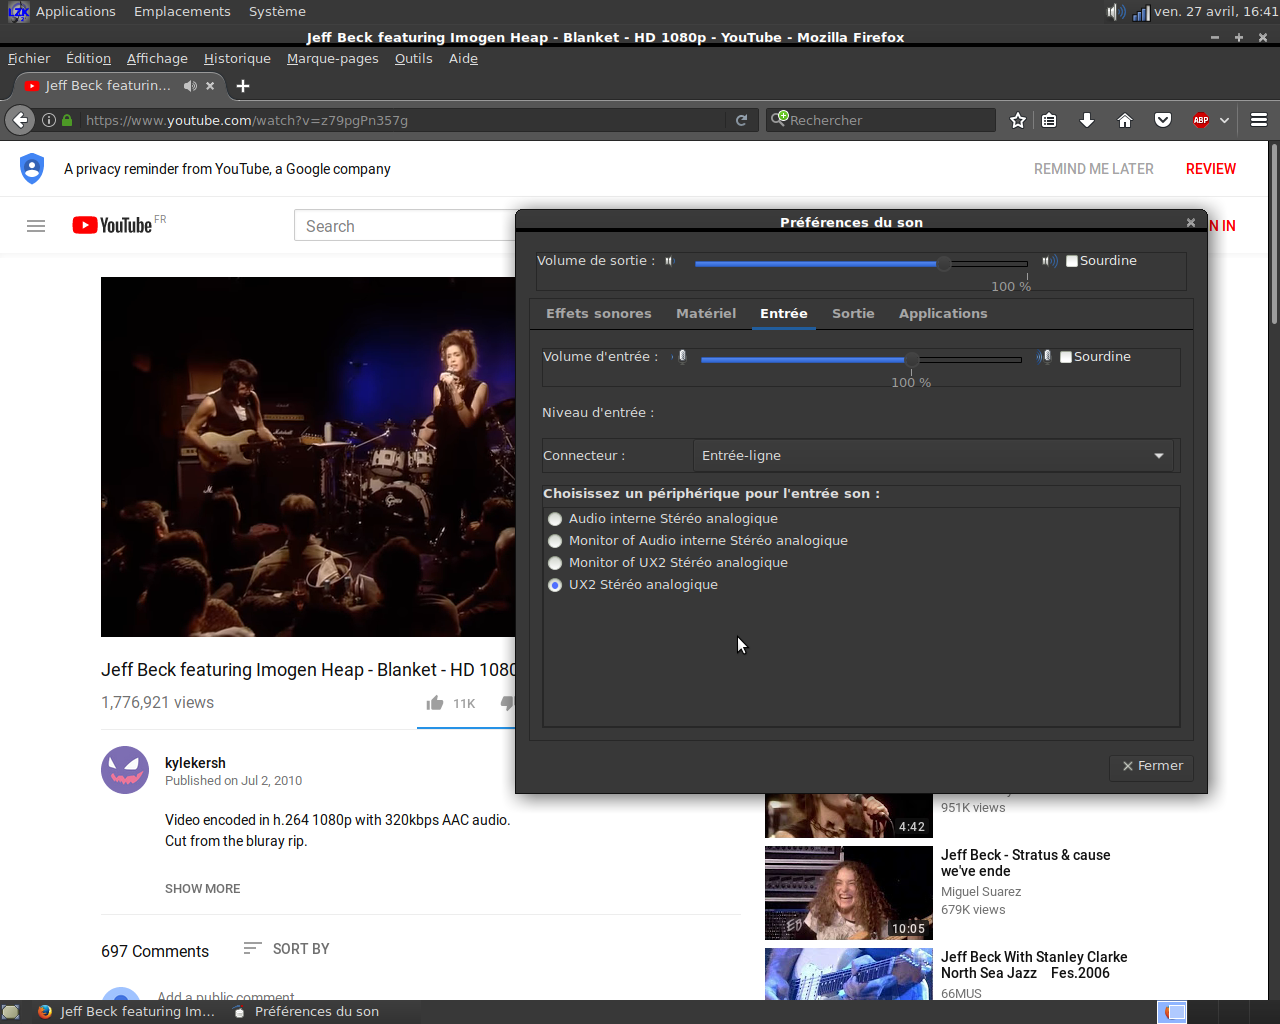Switch to the Sortie tab
This screenshot has height=1024, width=1280.
pyautogui.click(x=853, y=314)
